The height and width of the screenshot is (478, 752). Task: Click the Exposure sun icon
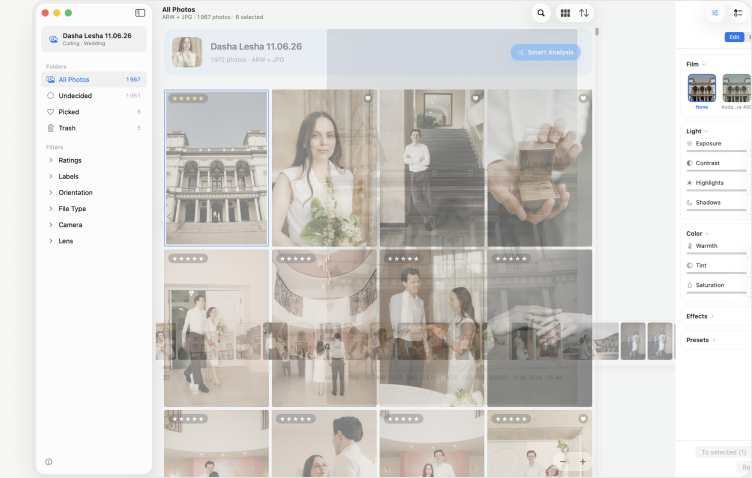coord(690,143)
